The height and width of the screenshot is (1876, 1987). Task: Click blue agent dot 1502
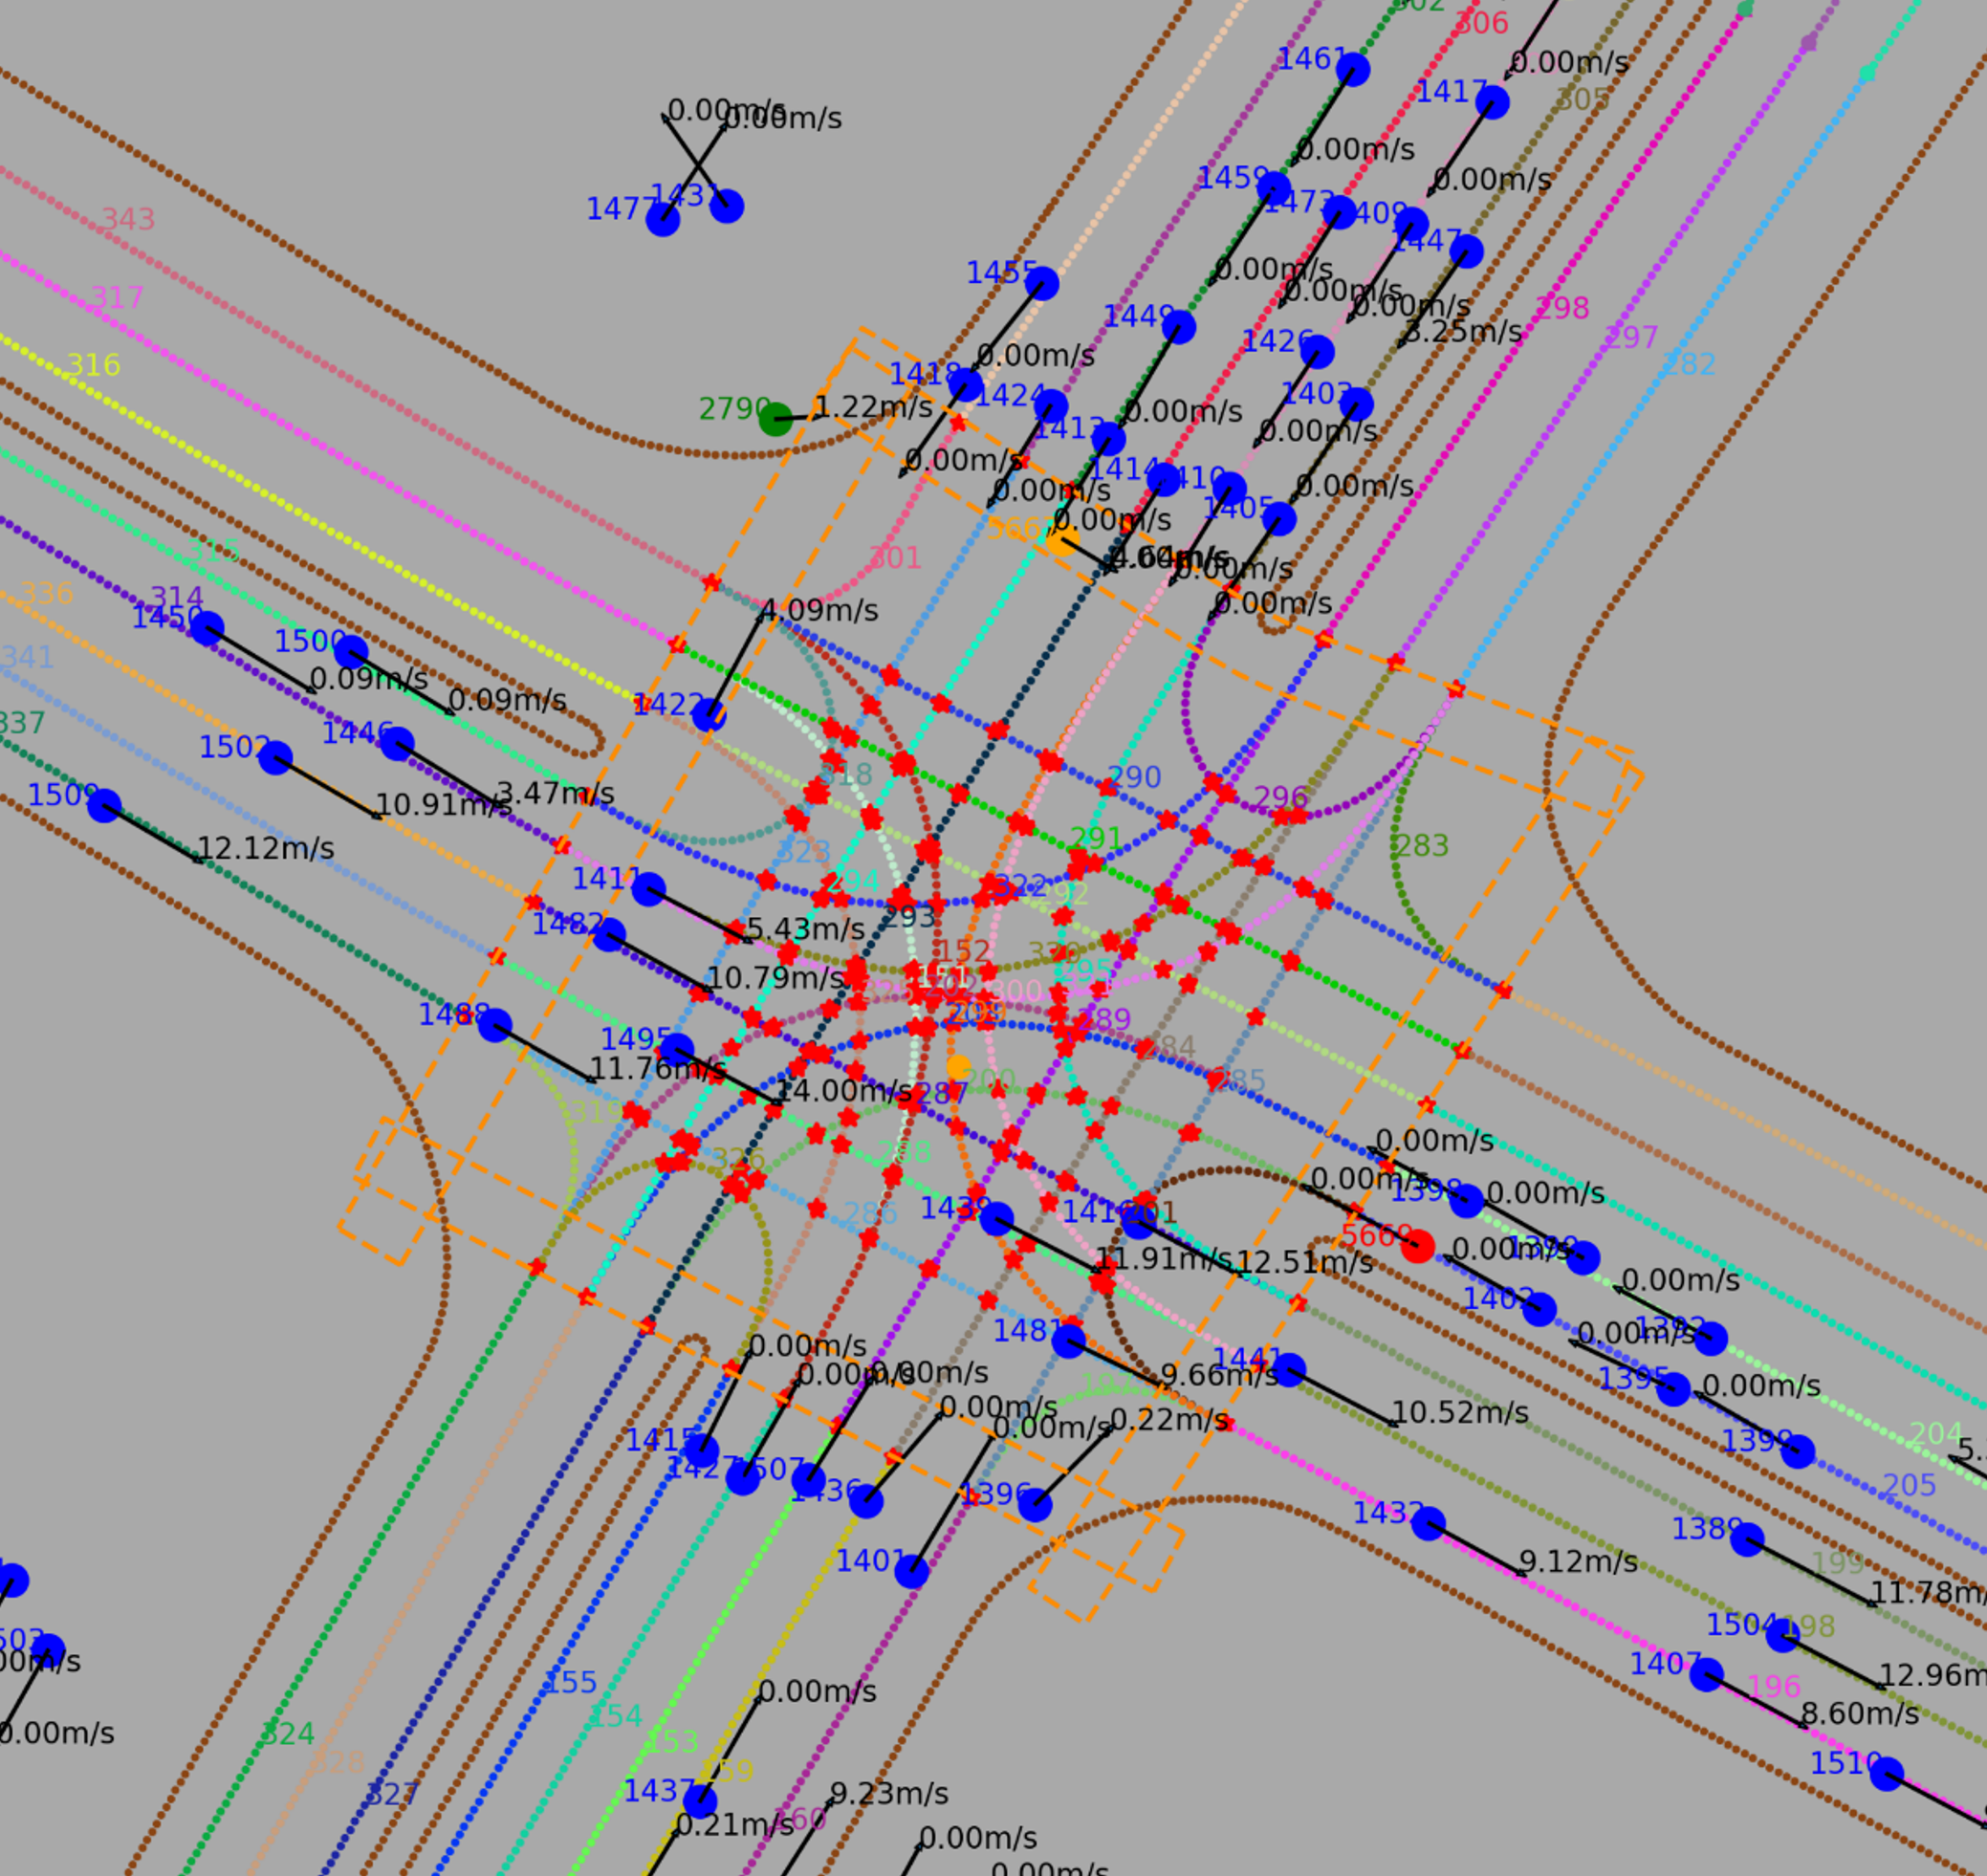[275, 758]
